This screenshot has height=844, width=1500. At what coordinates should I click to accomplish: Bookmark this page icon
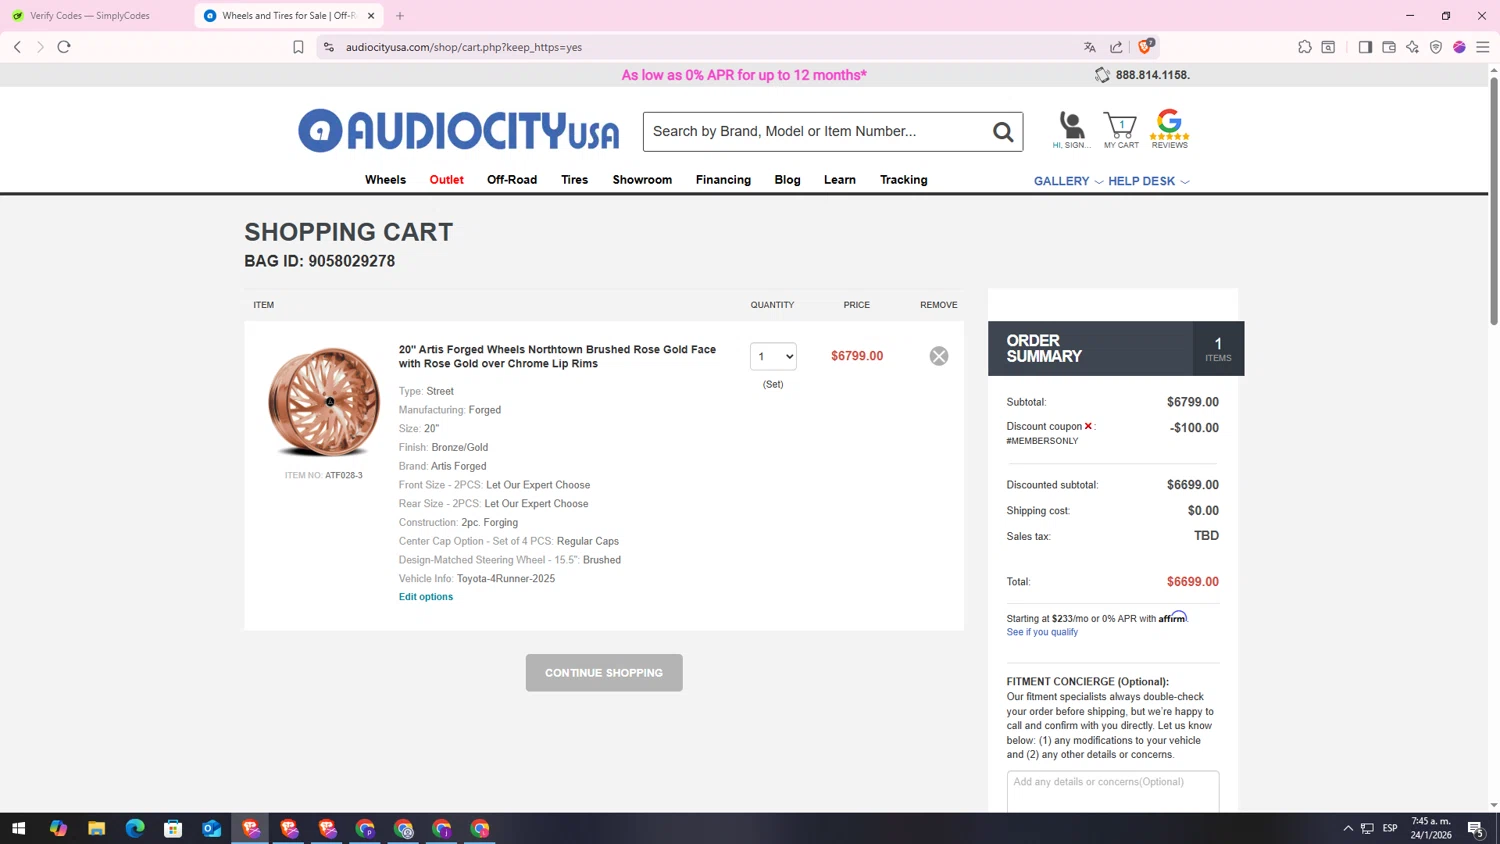point(298,47)
